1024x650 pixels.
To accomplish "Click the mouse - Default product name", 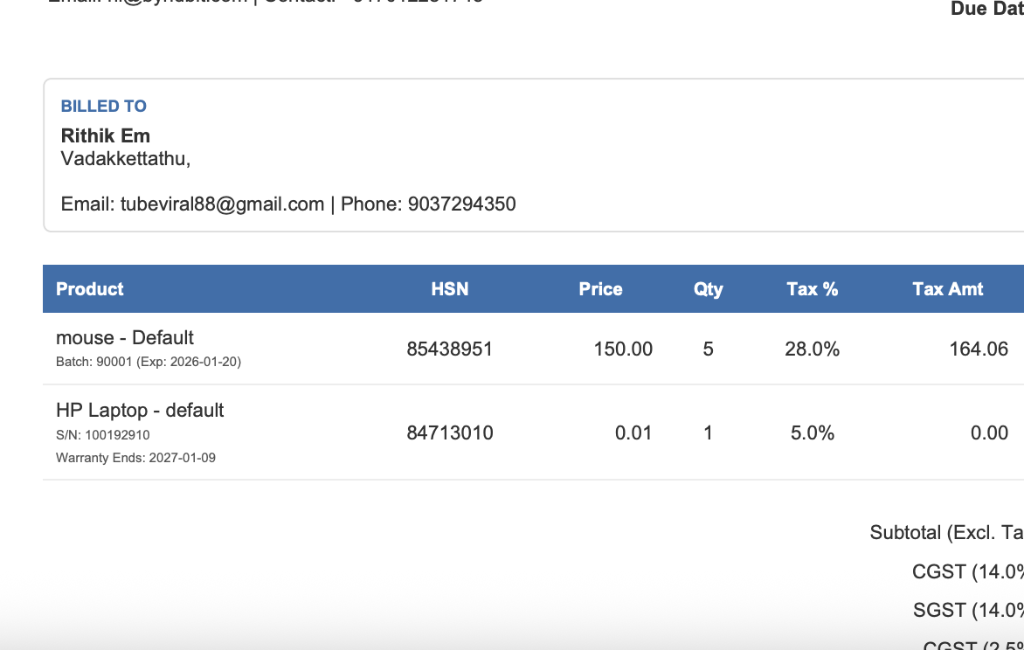I will [x=125, y=337].
